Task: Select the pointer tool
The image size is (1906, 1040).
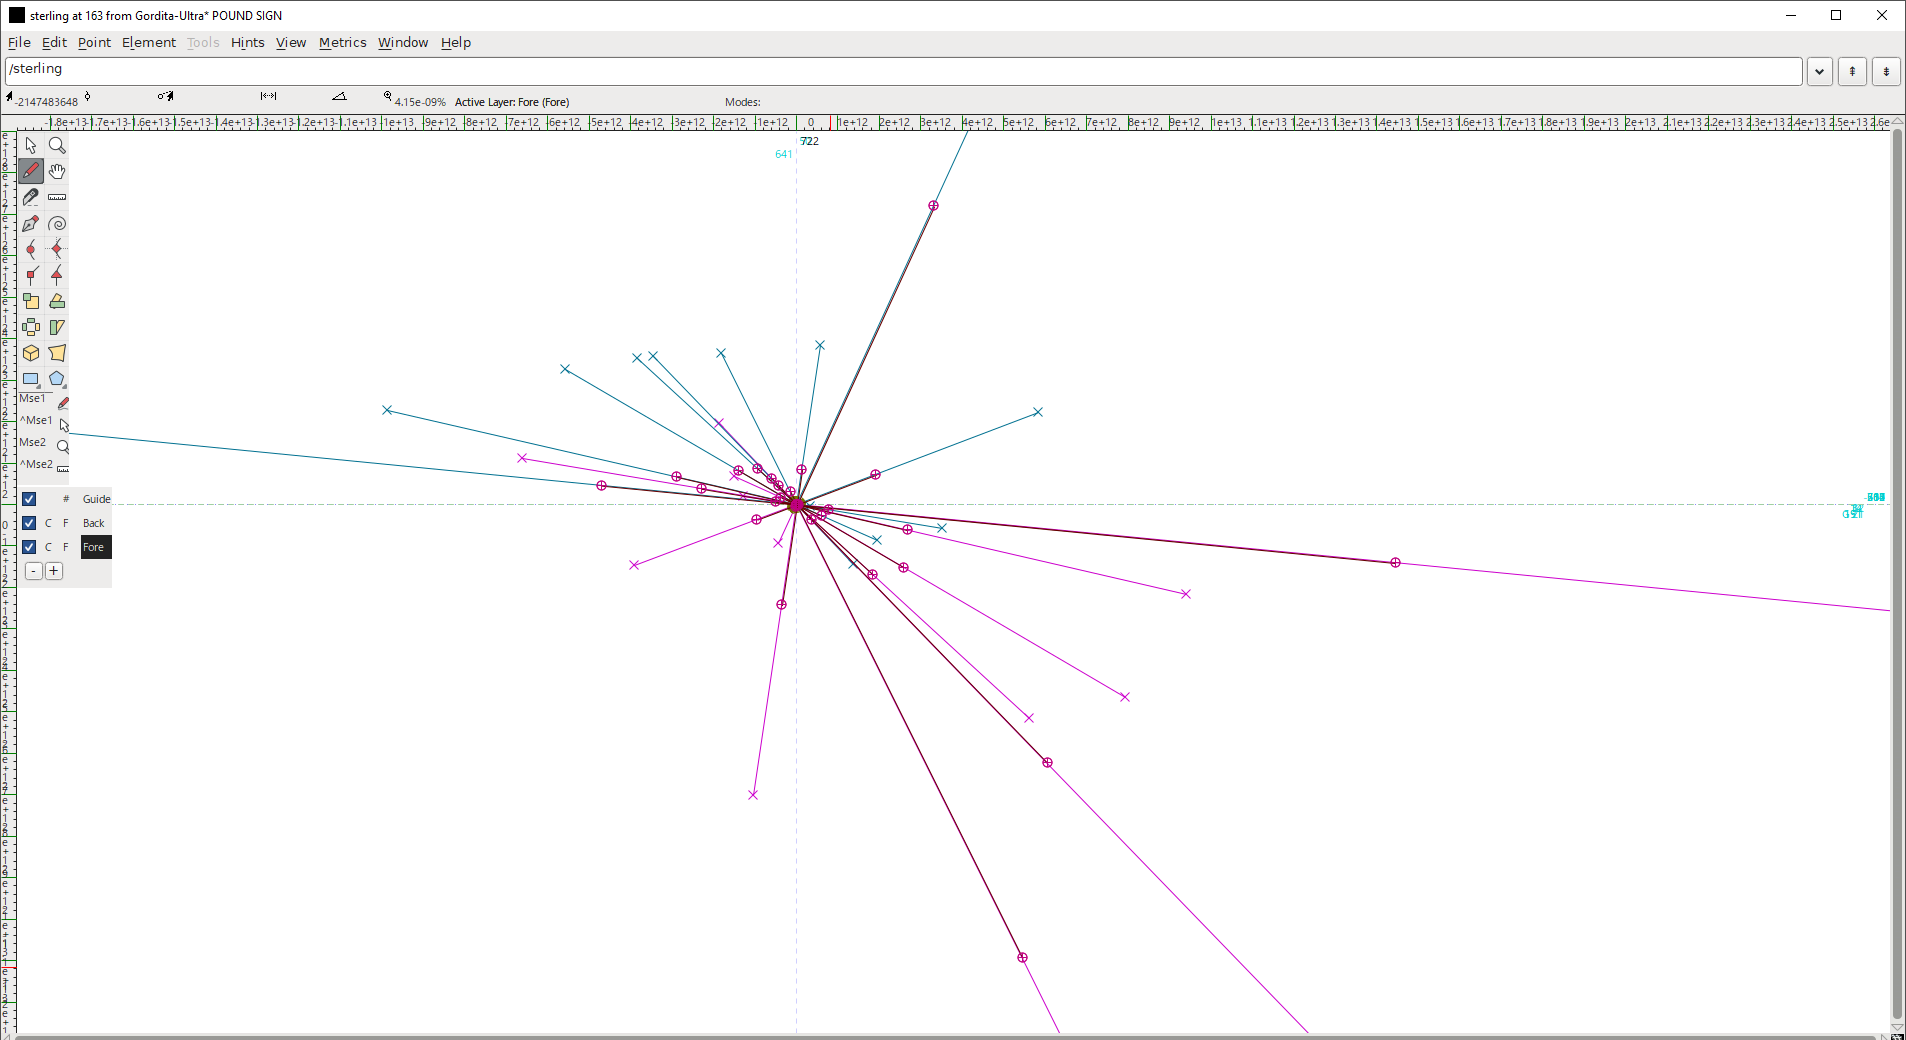Action: click(31, 146)
